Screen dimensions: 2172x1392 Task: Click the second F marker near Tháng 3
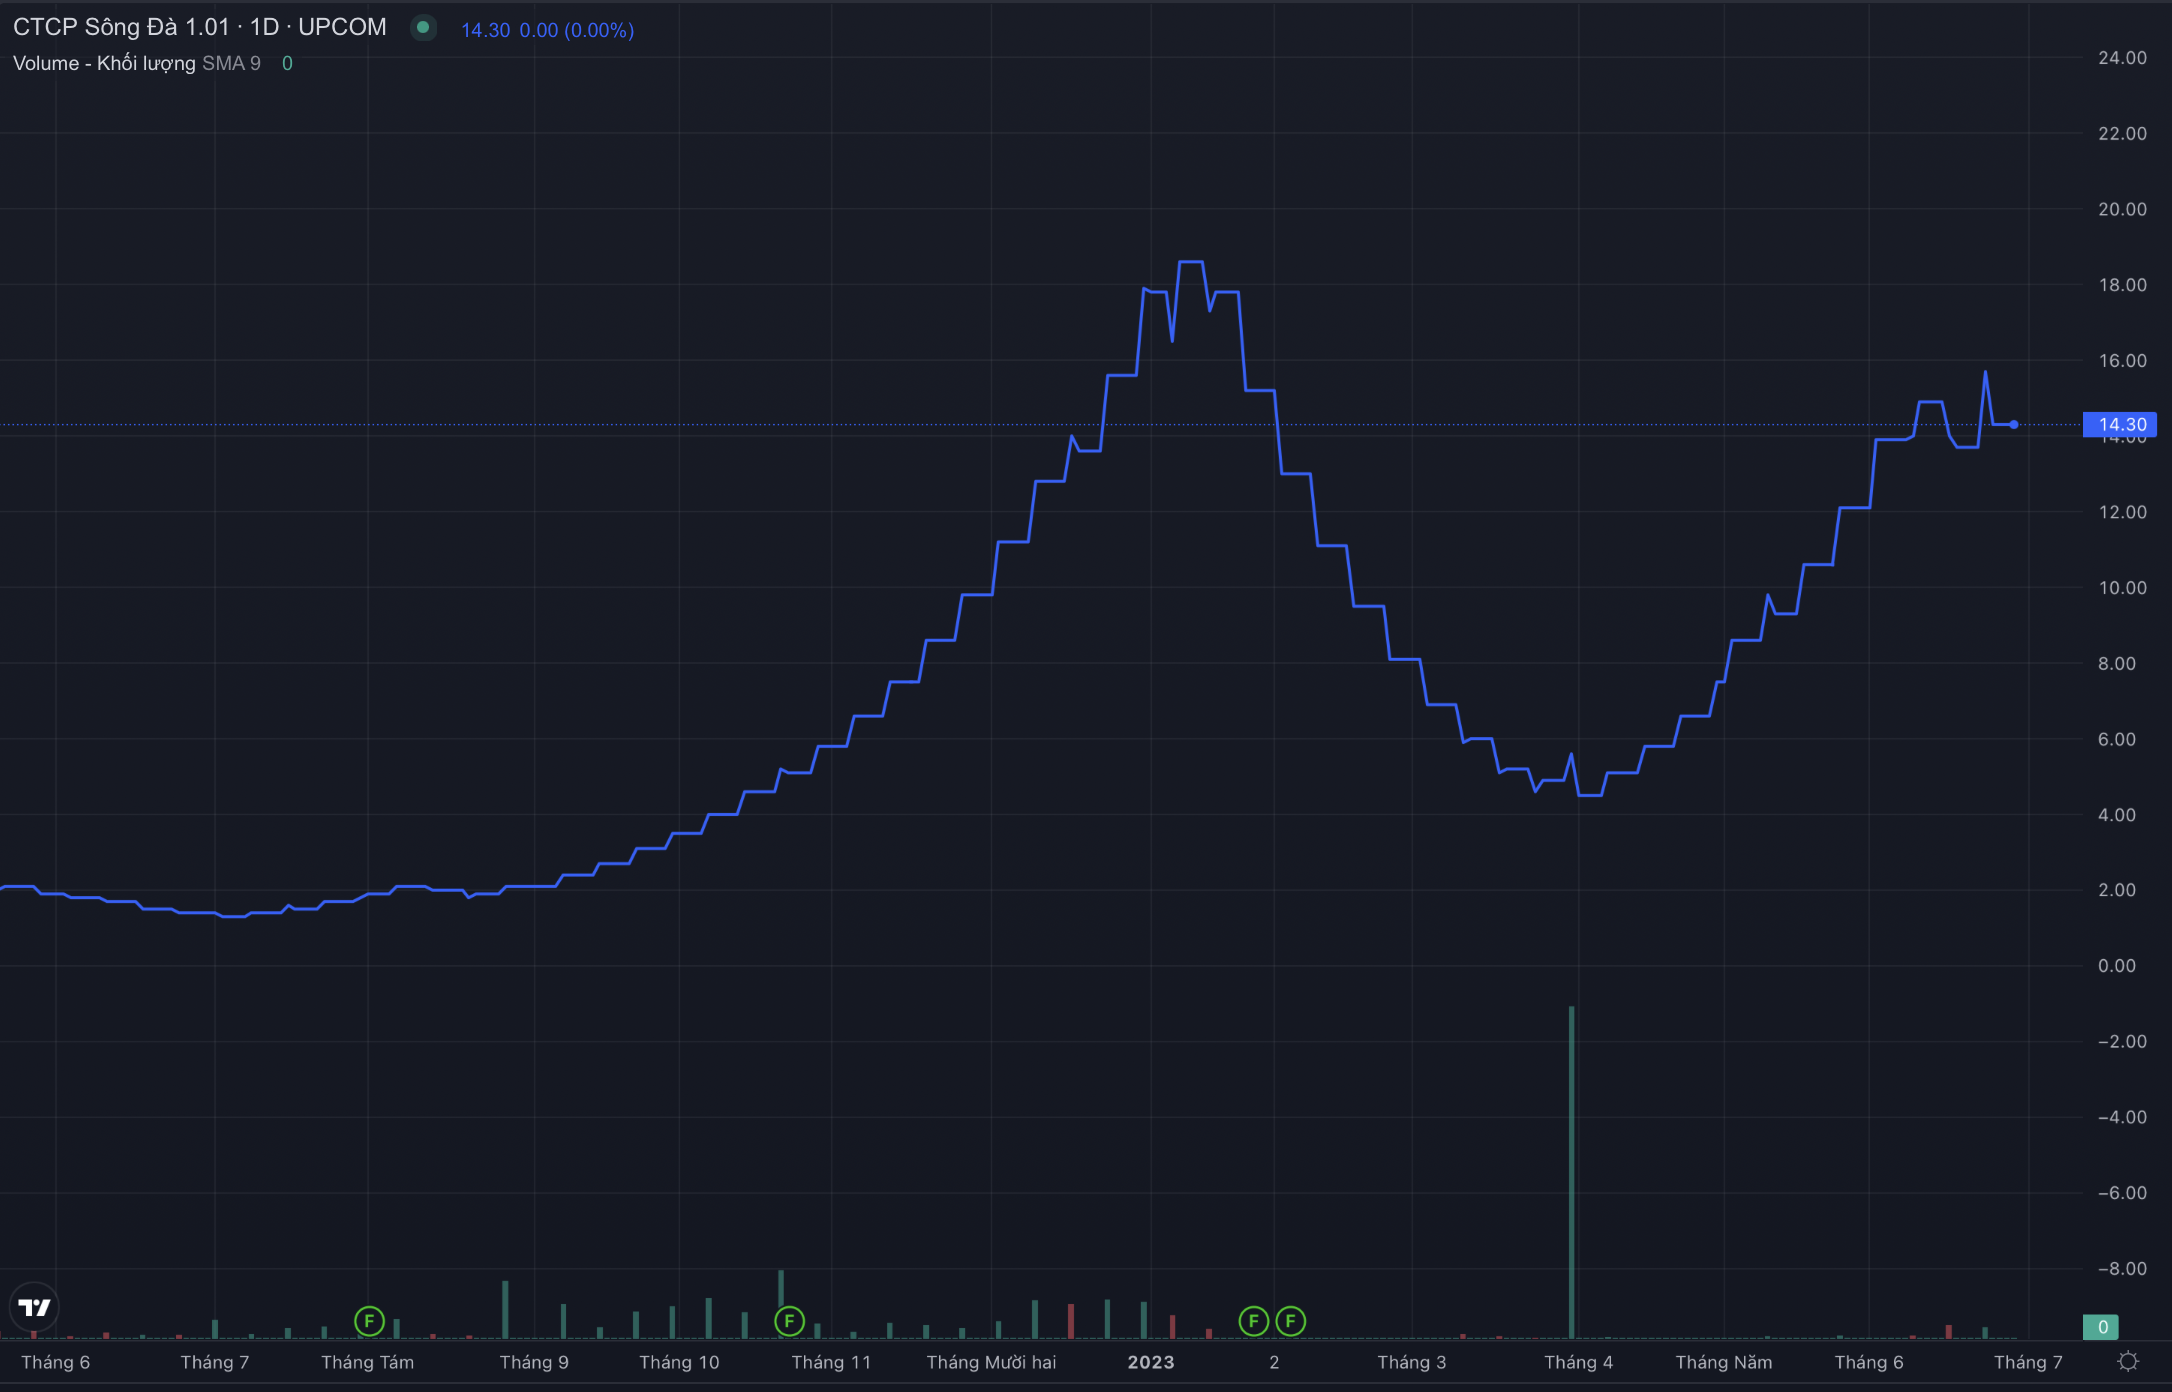pos(1290,1321)
